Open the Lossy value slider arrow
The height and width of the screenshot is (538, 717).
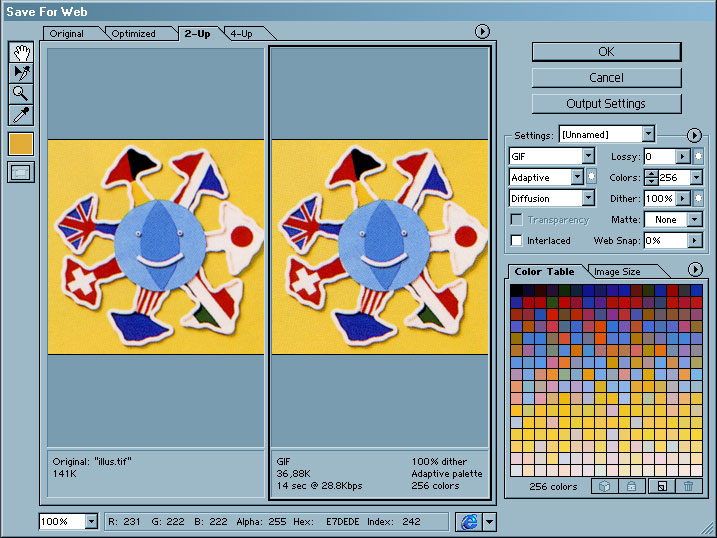[682, 156]
